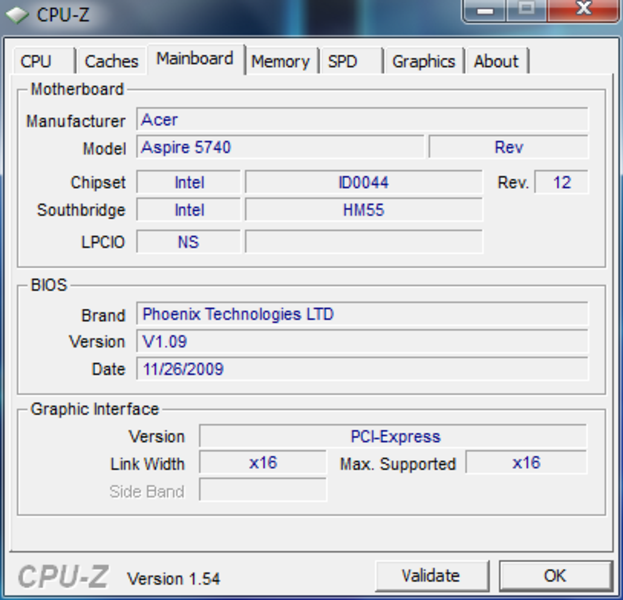Click Graphic Interface Version PCI-Express field
Screen dimensions: 623x600
coord(393,436)
